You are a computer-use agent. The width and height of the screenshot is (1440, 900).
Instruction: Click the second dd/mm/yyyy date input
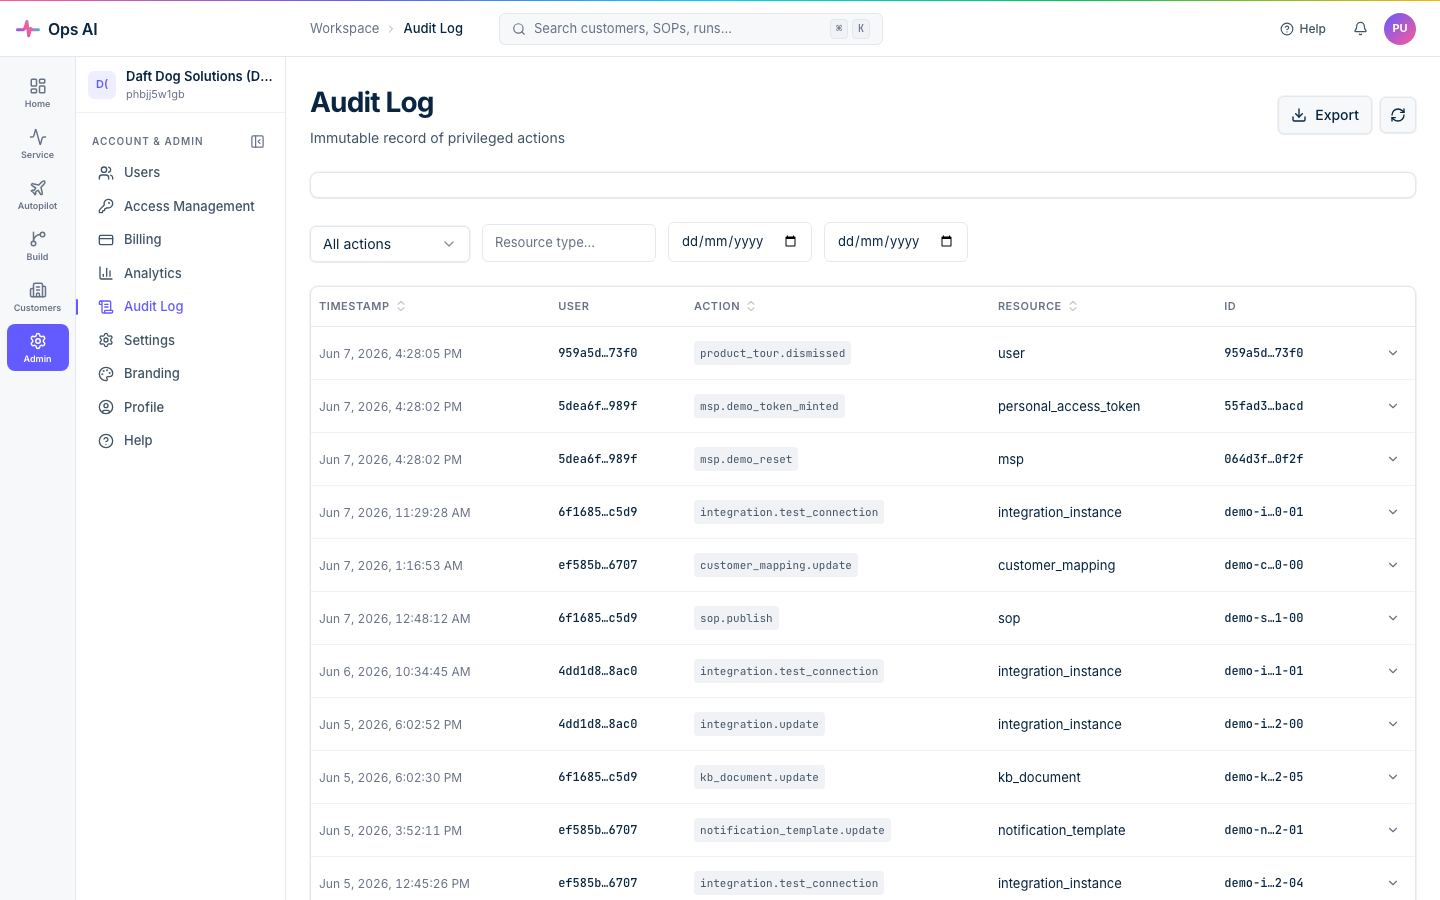coord(896,242)
